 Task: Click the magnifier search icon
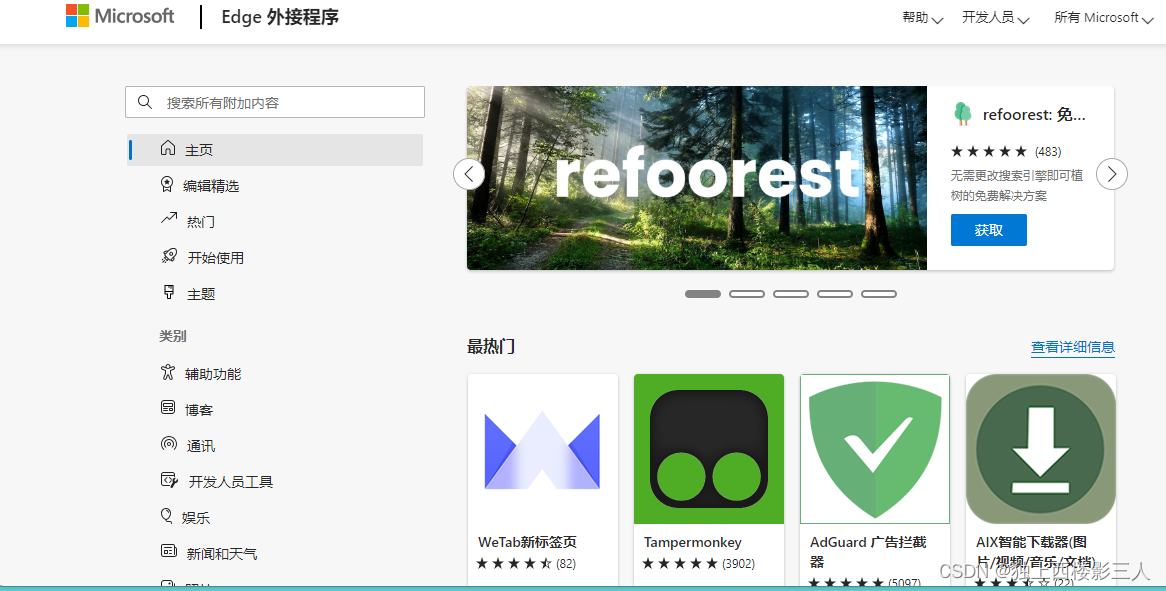pyautogui.click(x=146, y=102)
